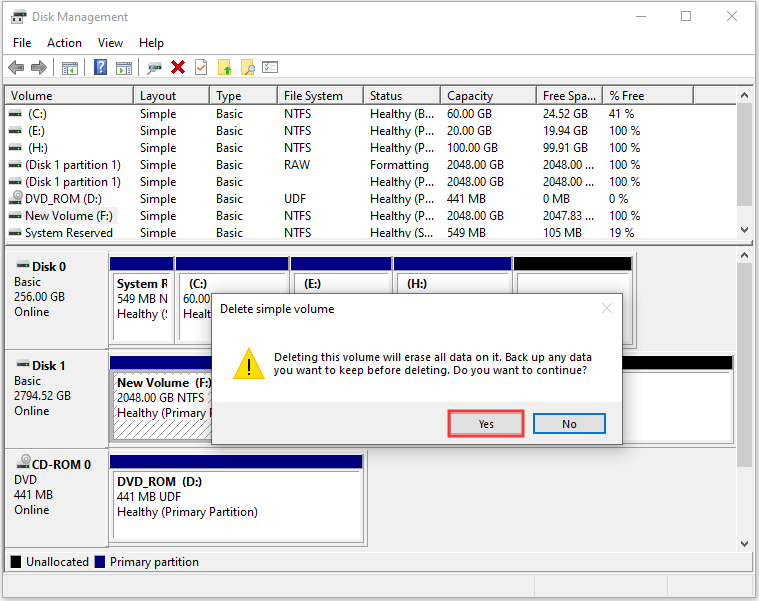Select the (E:) partition block on Disk 0
Screen dimensions: 759x601
coord(341,275)
